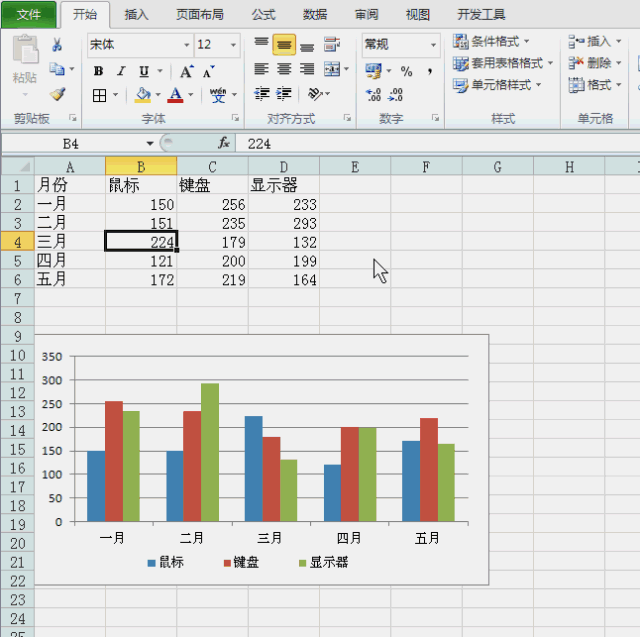The image size is (640, 637).
Task: Open the 文件 tab
Action: [x=29, y=15]
